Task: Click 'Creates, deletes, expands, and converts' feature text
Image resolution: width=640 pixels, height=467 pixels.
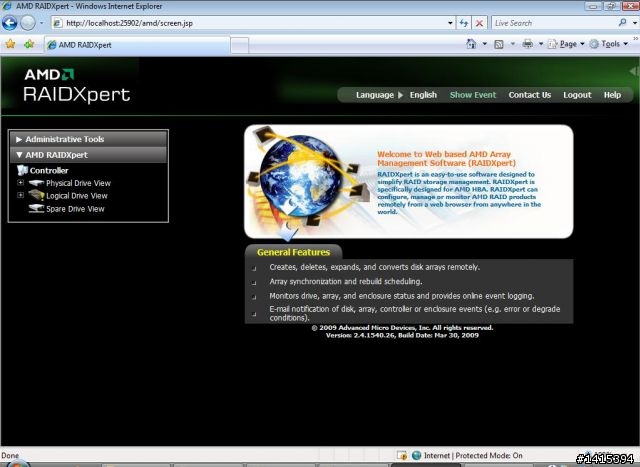Action: click(374, 267)
